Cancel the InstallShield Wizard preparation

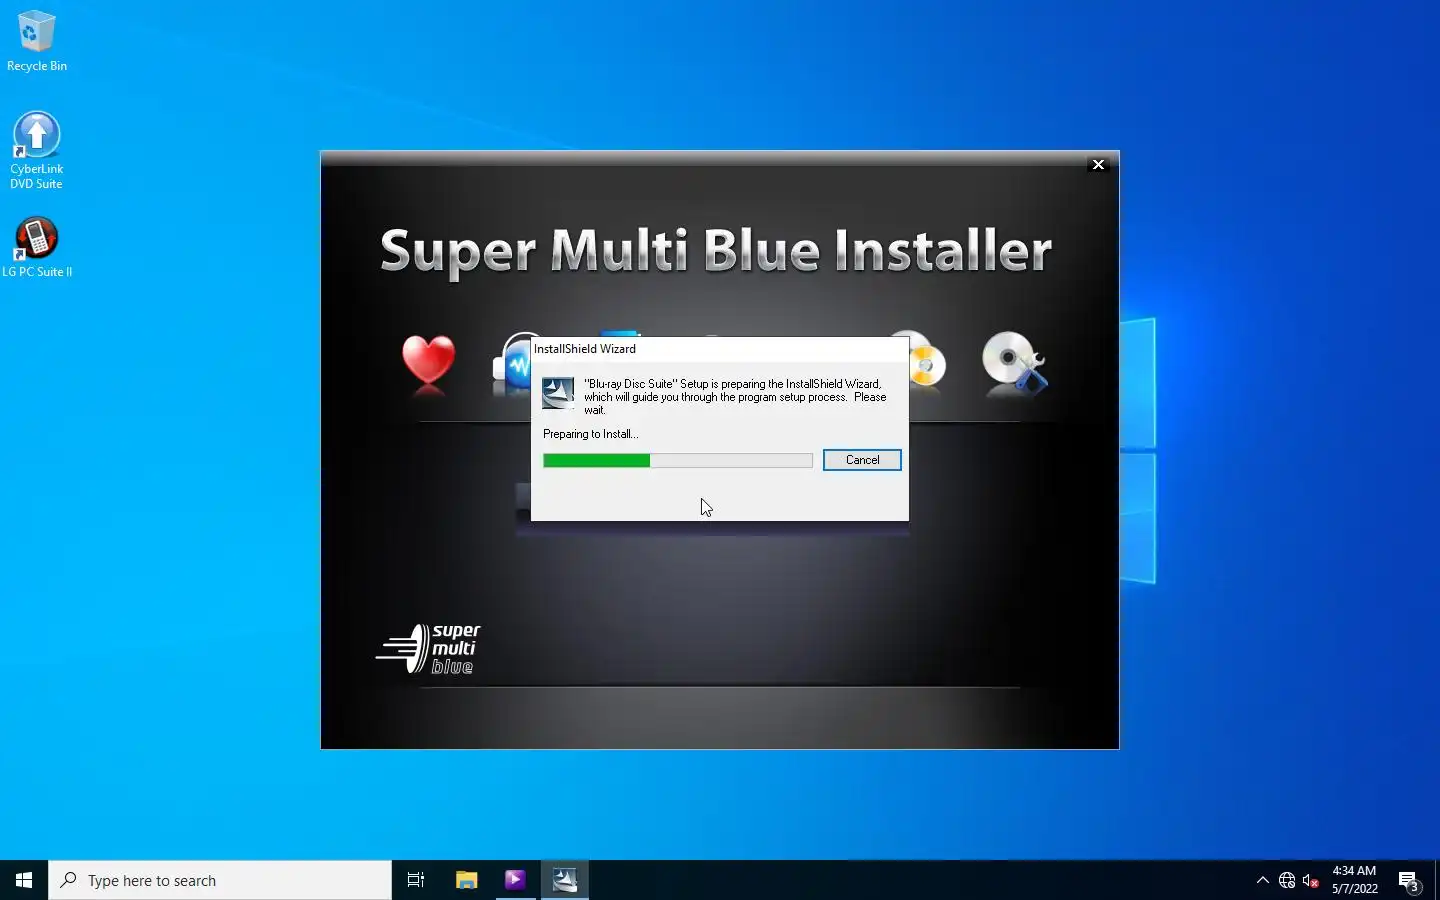(862, 460)
